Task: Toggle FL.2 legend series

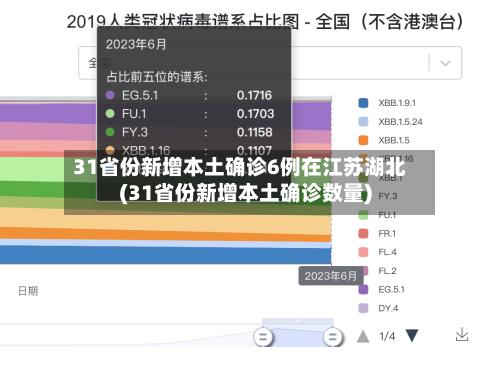Action: pyautogui.click(x=377, y=271)
